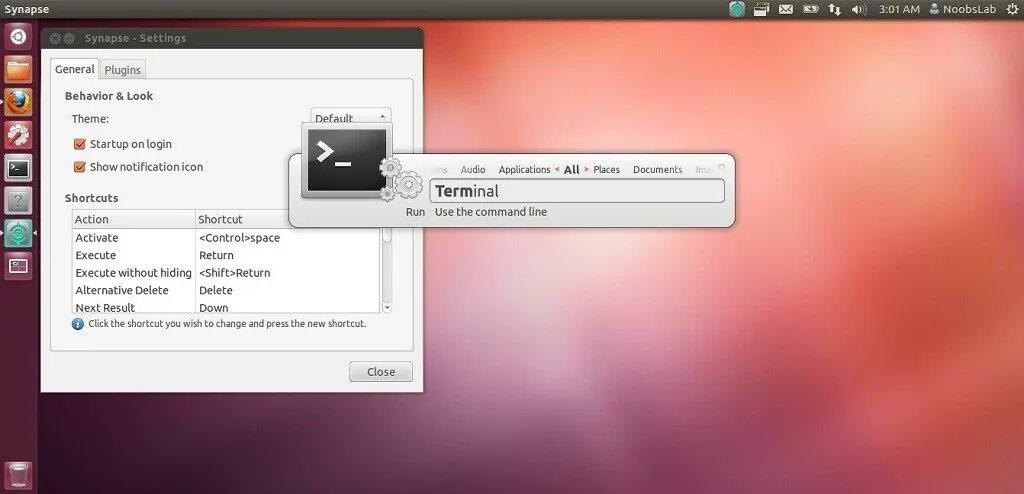
Task: Click the Delete shortcut cell
Action: [216, 290]
